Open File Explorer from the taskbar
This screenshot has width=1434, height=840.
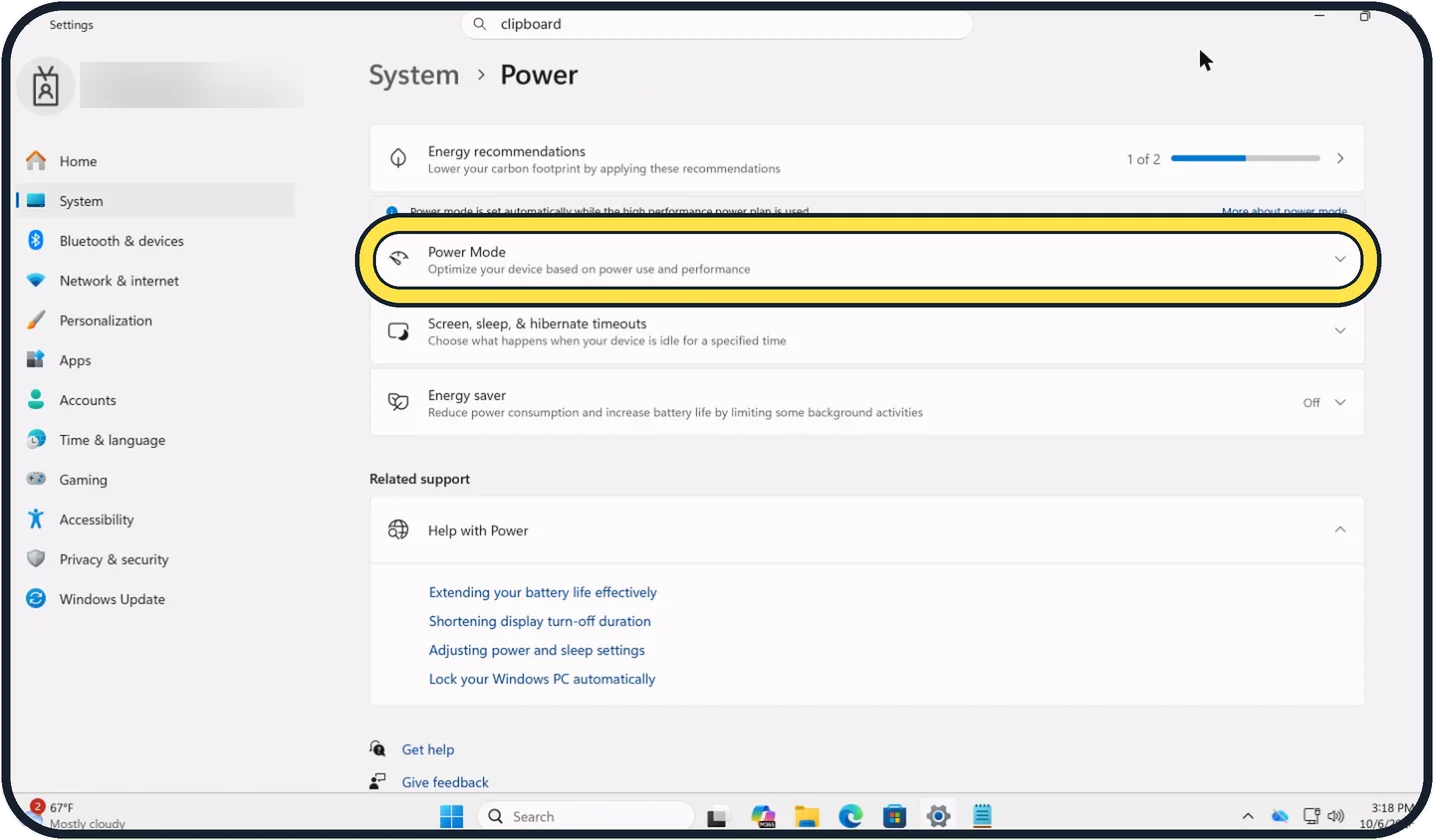[807, 816]
